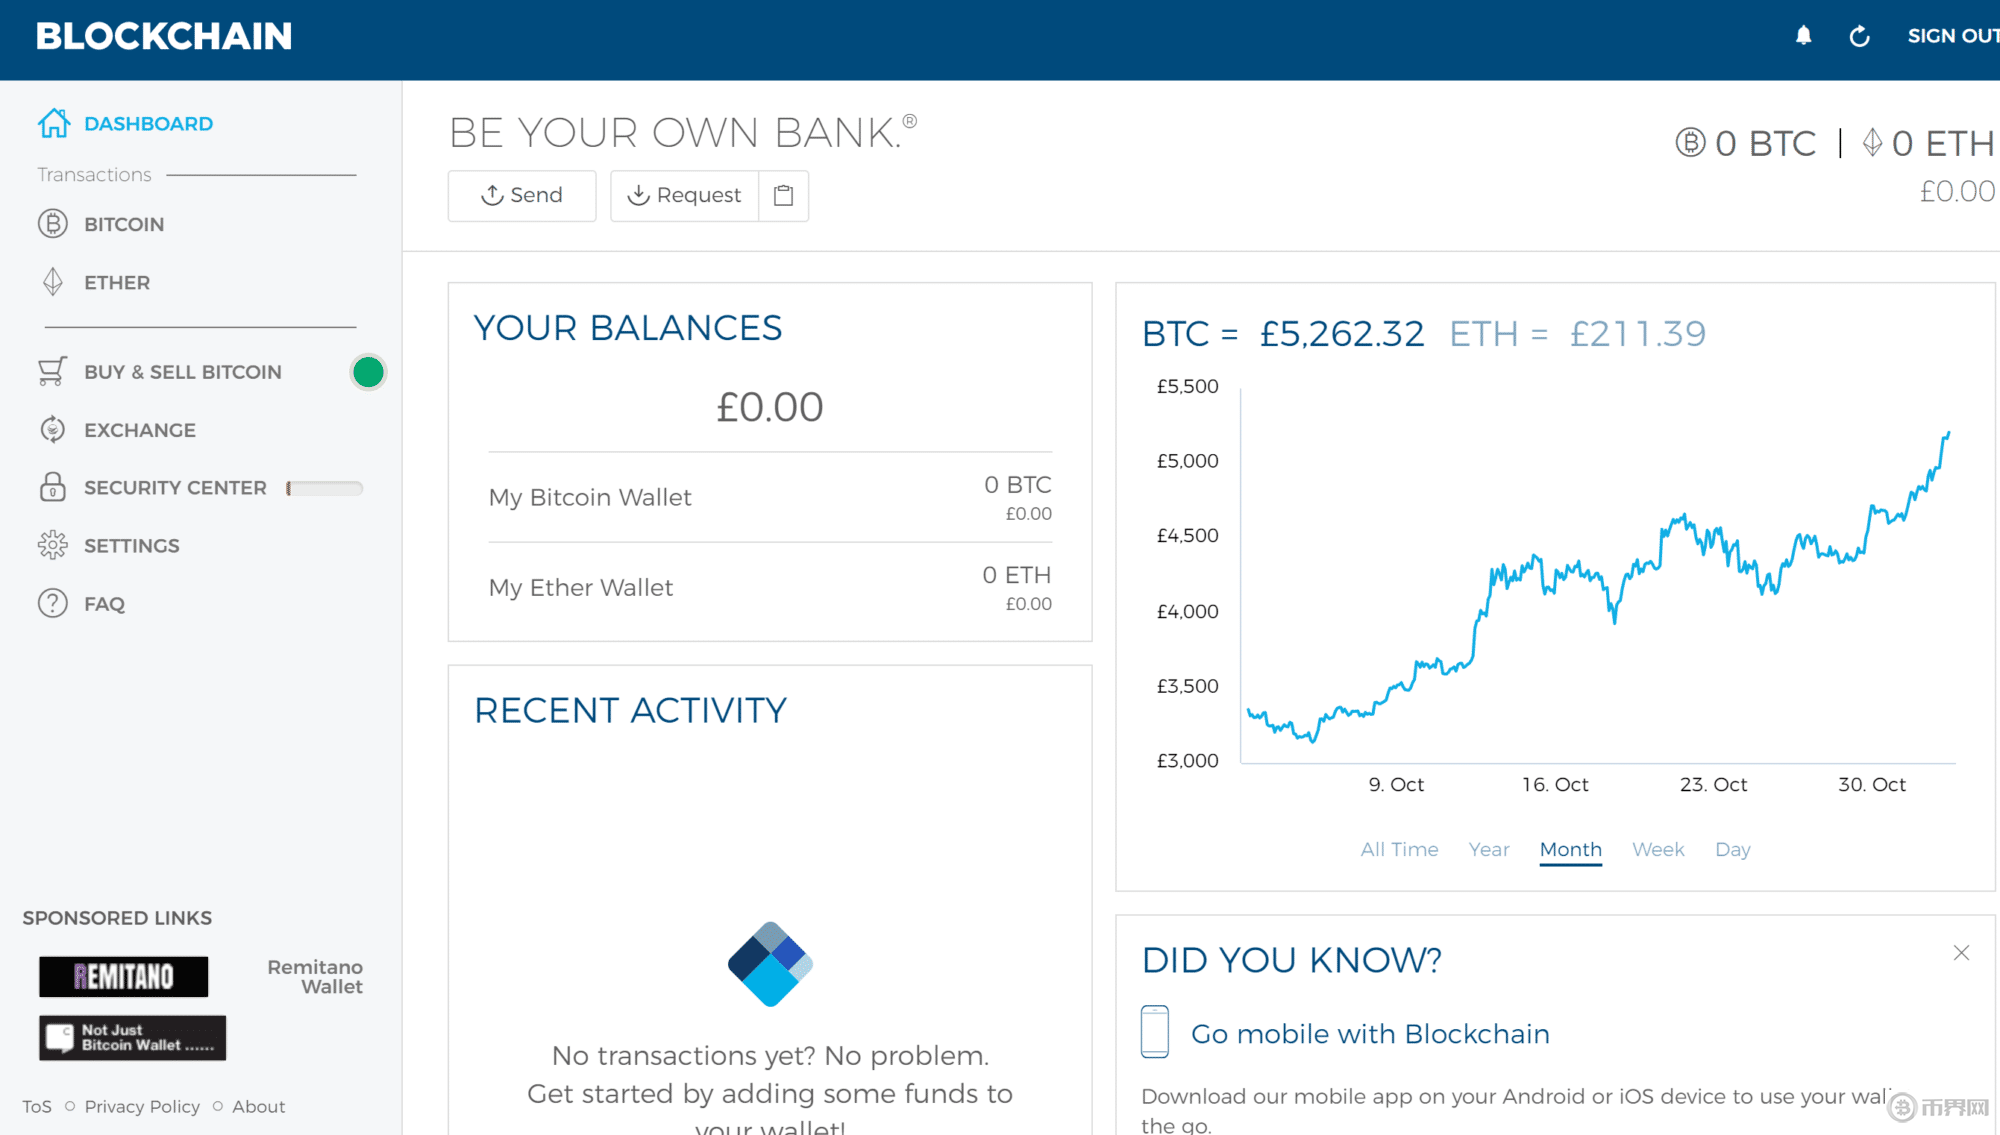2000x1135 pixels.
Task: Switch chart to All Time view
Action: coord(1399,849)
